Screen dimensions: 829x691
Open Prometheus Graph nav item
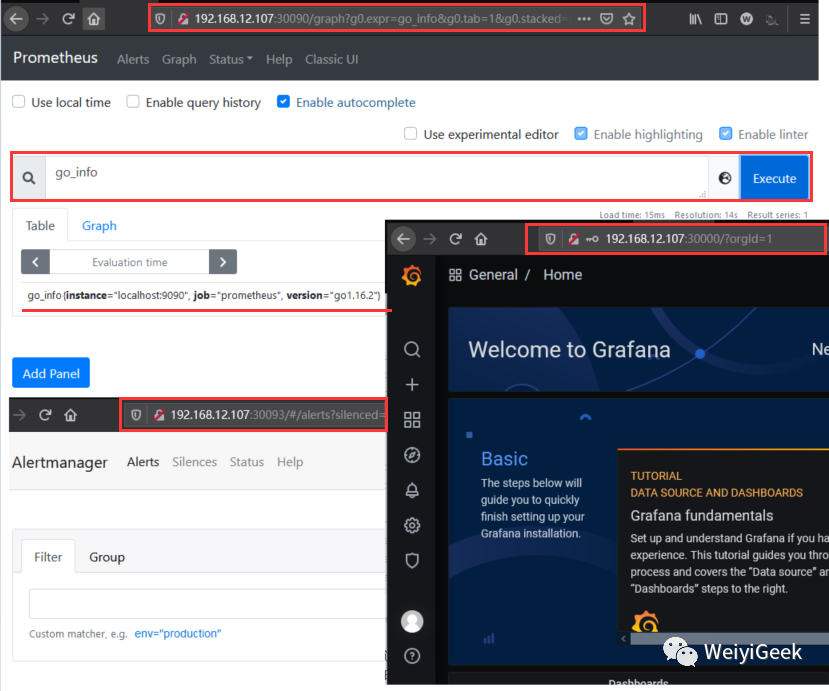[179, 59]
